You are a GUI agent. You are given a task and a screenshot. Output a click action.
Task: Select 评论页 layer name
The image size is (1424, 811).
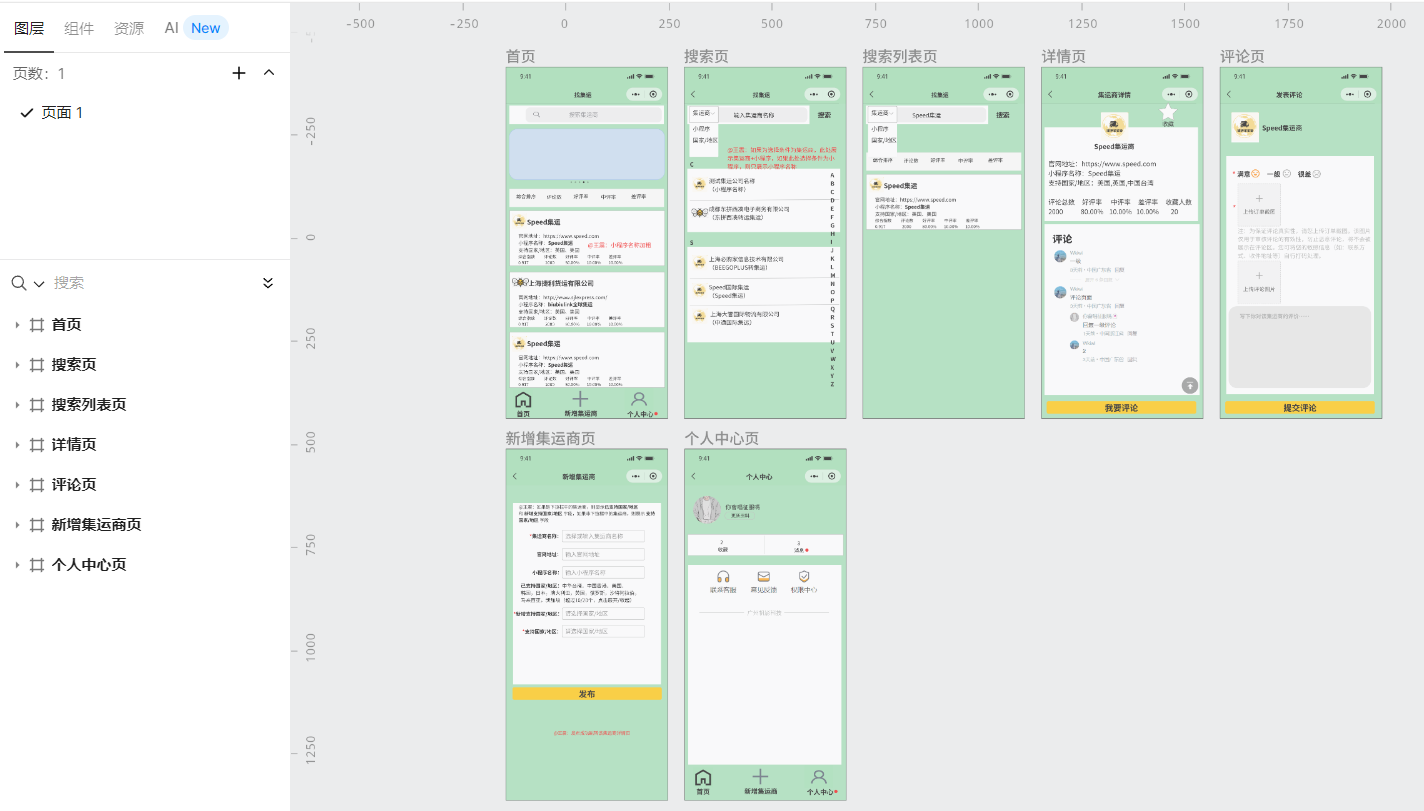tap(74, 485)
